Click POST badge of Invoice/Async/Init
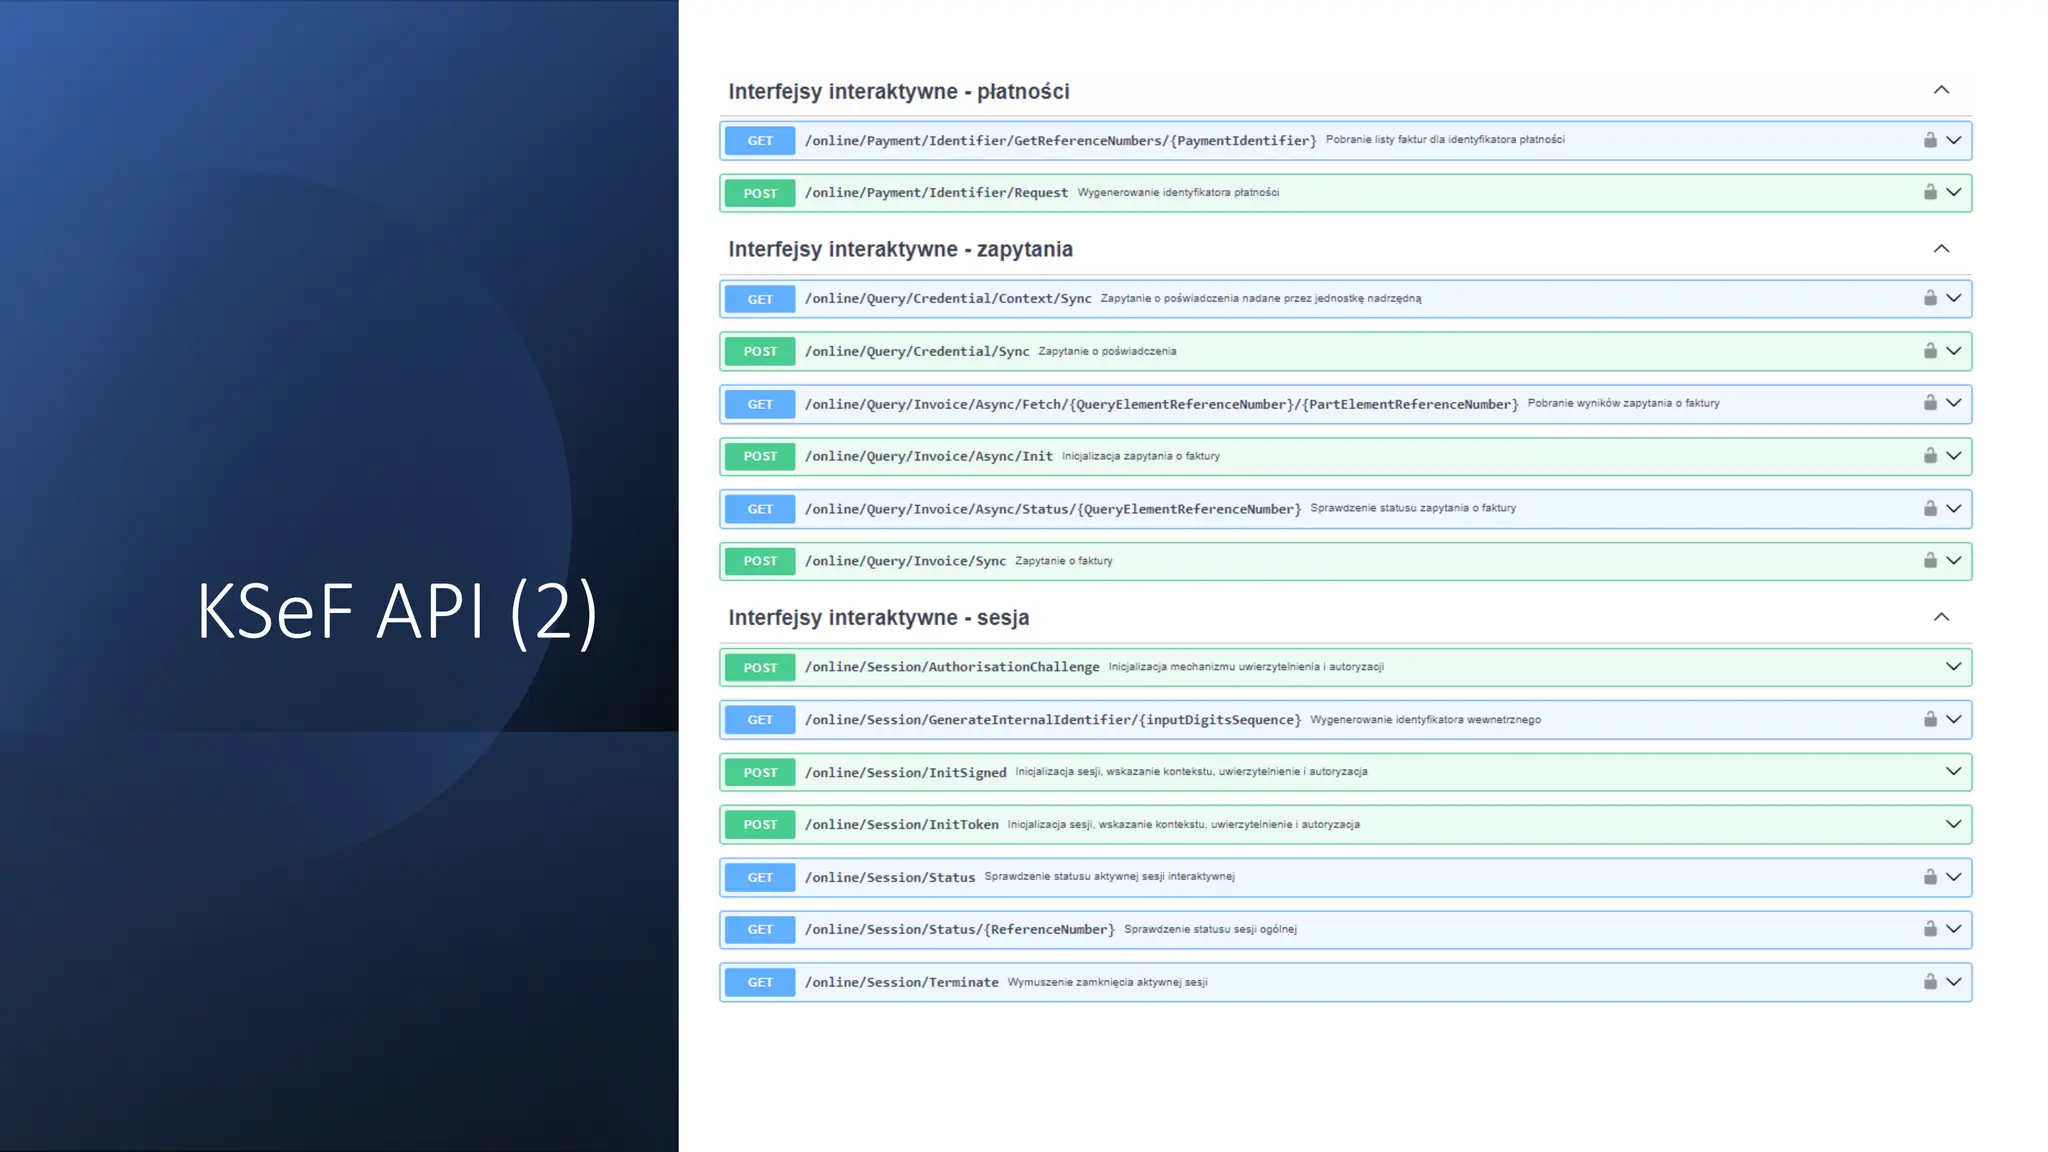Screen dimensions: 2048x1152 point(760,456)
